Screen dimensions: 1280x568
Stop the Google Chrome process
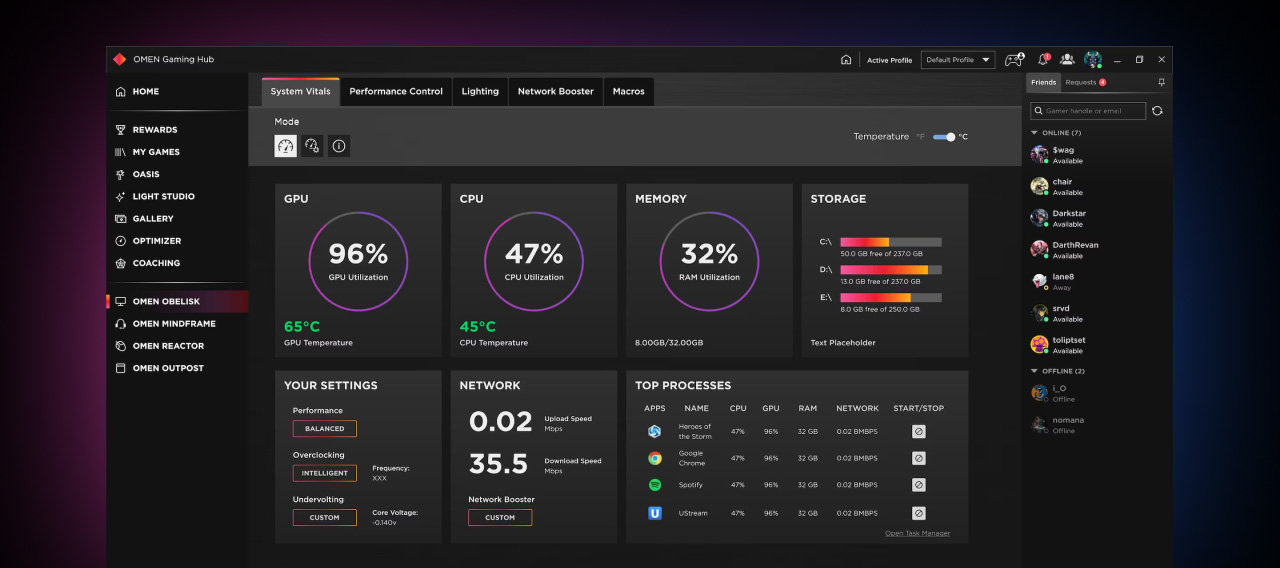[x=918, y=458]
